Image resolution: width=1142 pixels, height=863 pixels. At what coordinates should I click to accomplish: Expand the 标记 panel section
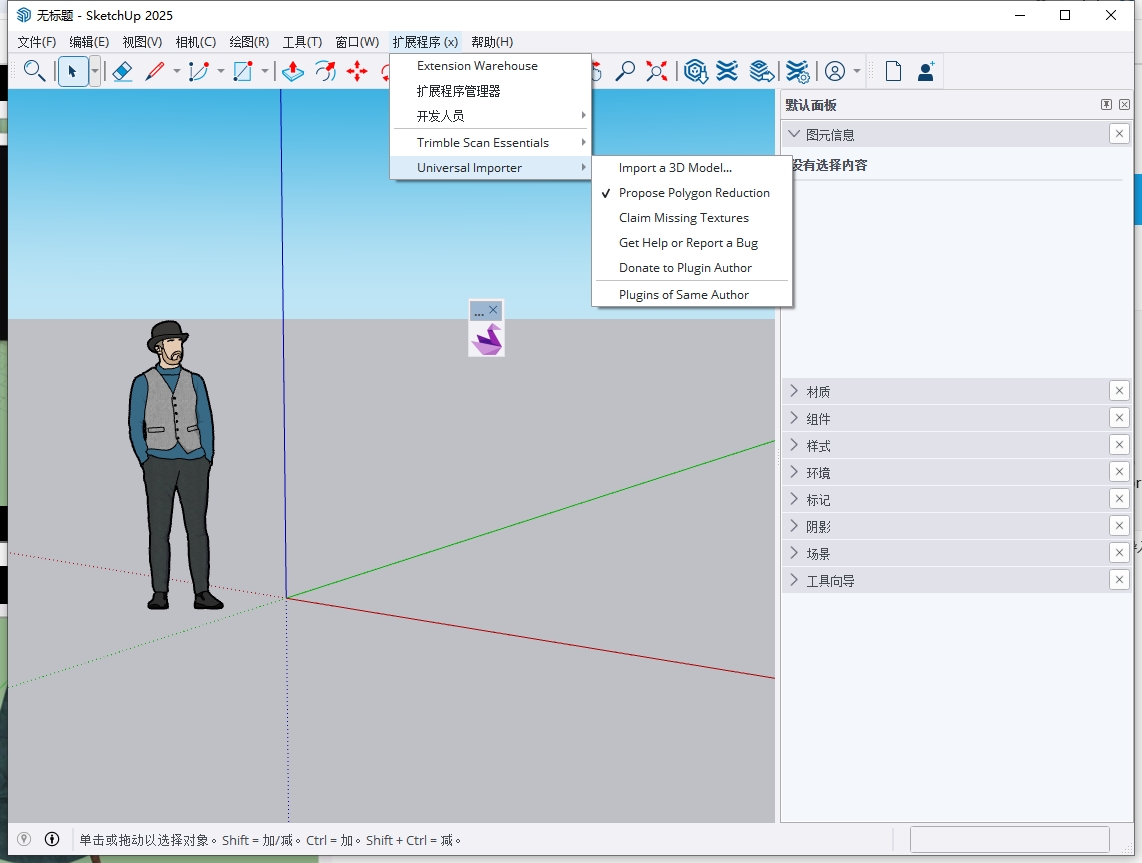pos(793,499)
